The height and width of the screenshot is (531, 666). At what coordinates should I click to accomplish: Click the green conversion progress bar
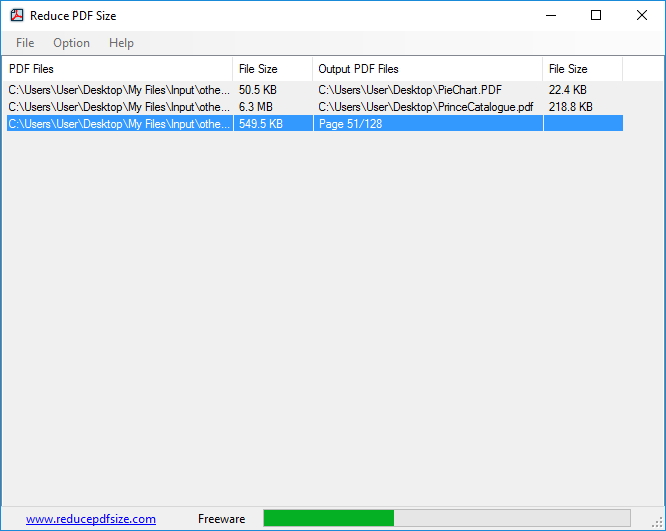(x=447, y=518)
